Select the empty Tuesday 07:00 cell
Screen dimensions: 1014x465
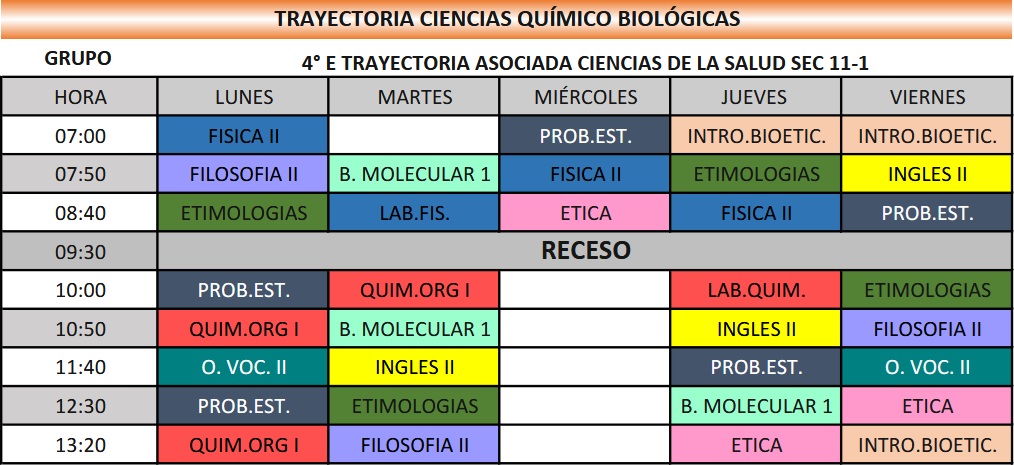click(414, 136)
